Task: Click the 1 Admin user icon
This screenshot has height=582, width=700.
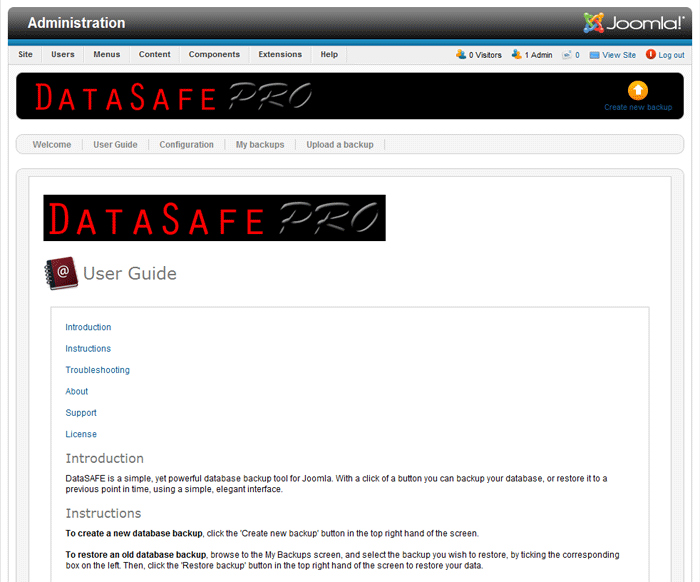Action: 517,54
